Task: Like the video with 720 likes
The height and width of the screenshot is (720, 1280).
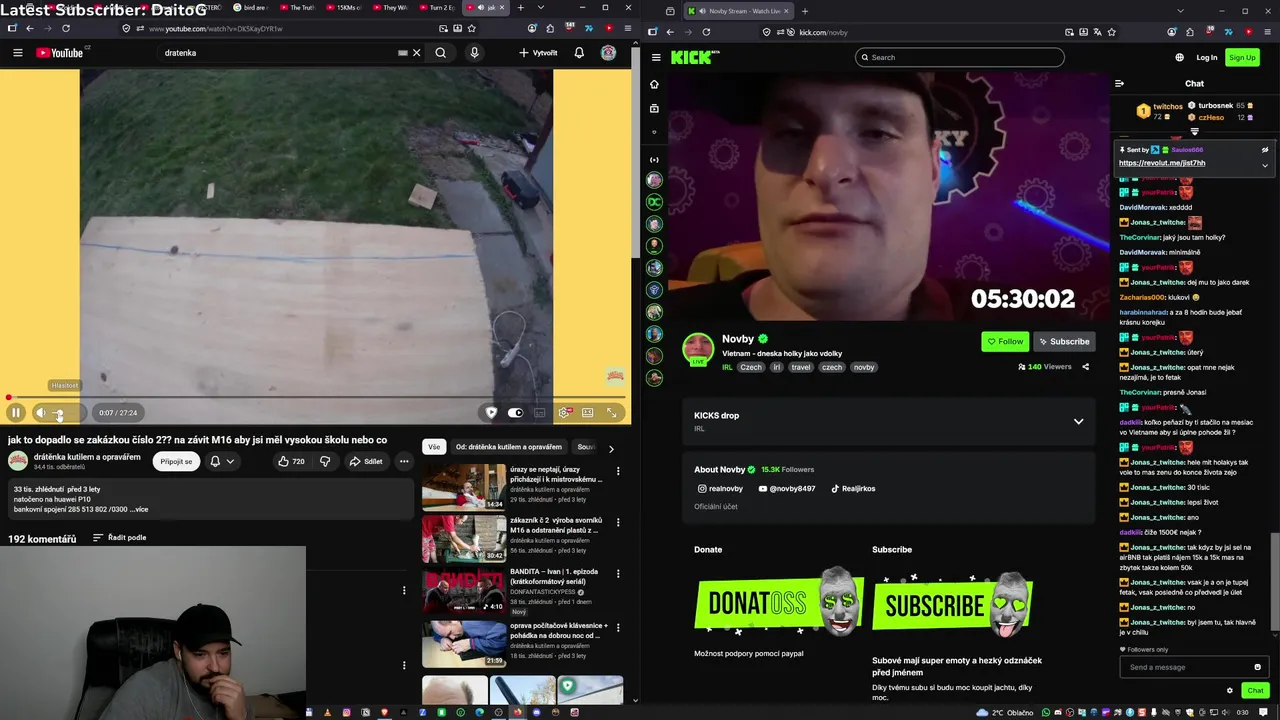Action: coord(291,461)
